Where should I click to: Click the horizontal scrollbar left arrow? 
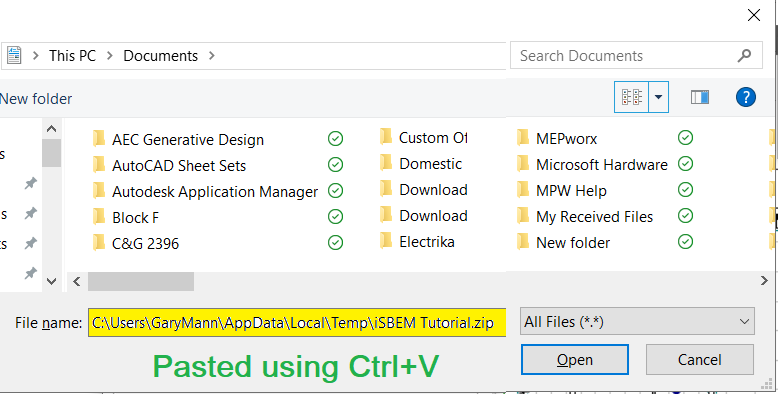pyautogui.click(x=76, y=281)
